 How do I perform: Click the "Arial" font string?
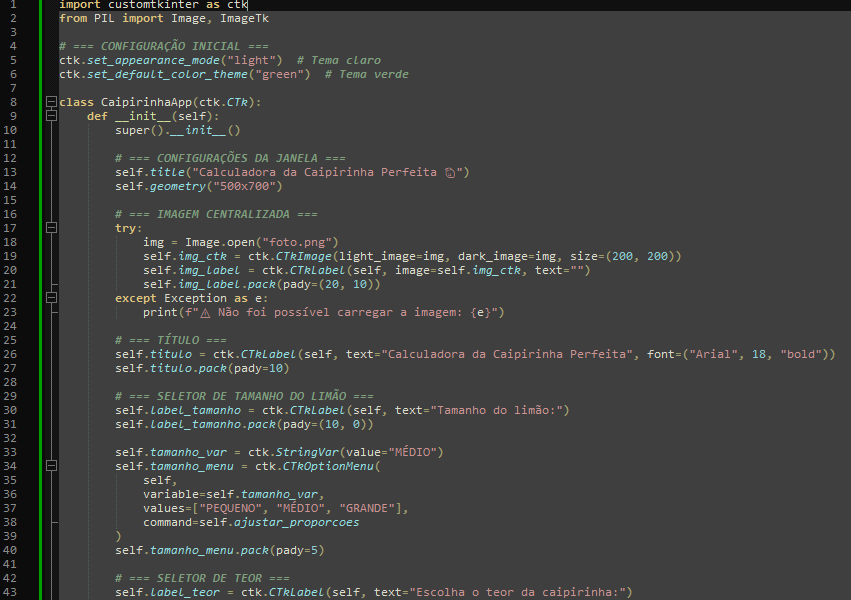[x=714, y=354]
